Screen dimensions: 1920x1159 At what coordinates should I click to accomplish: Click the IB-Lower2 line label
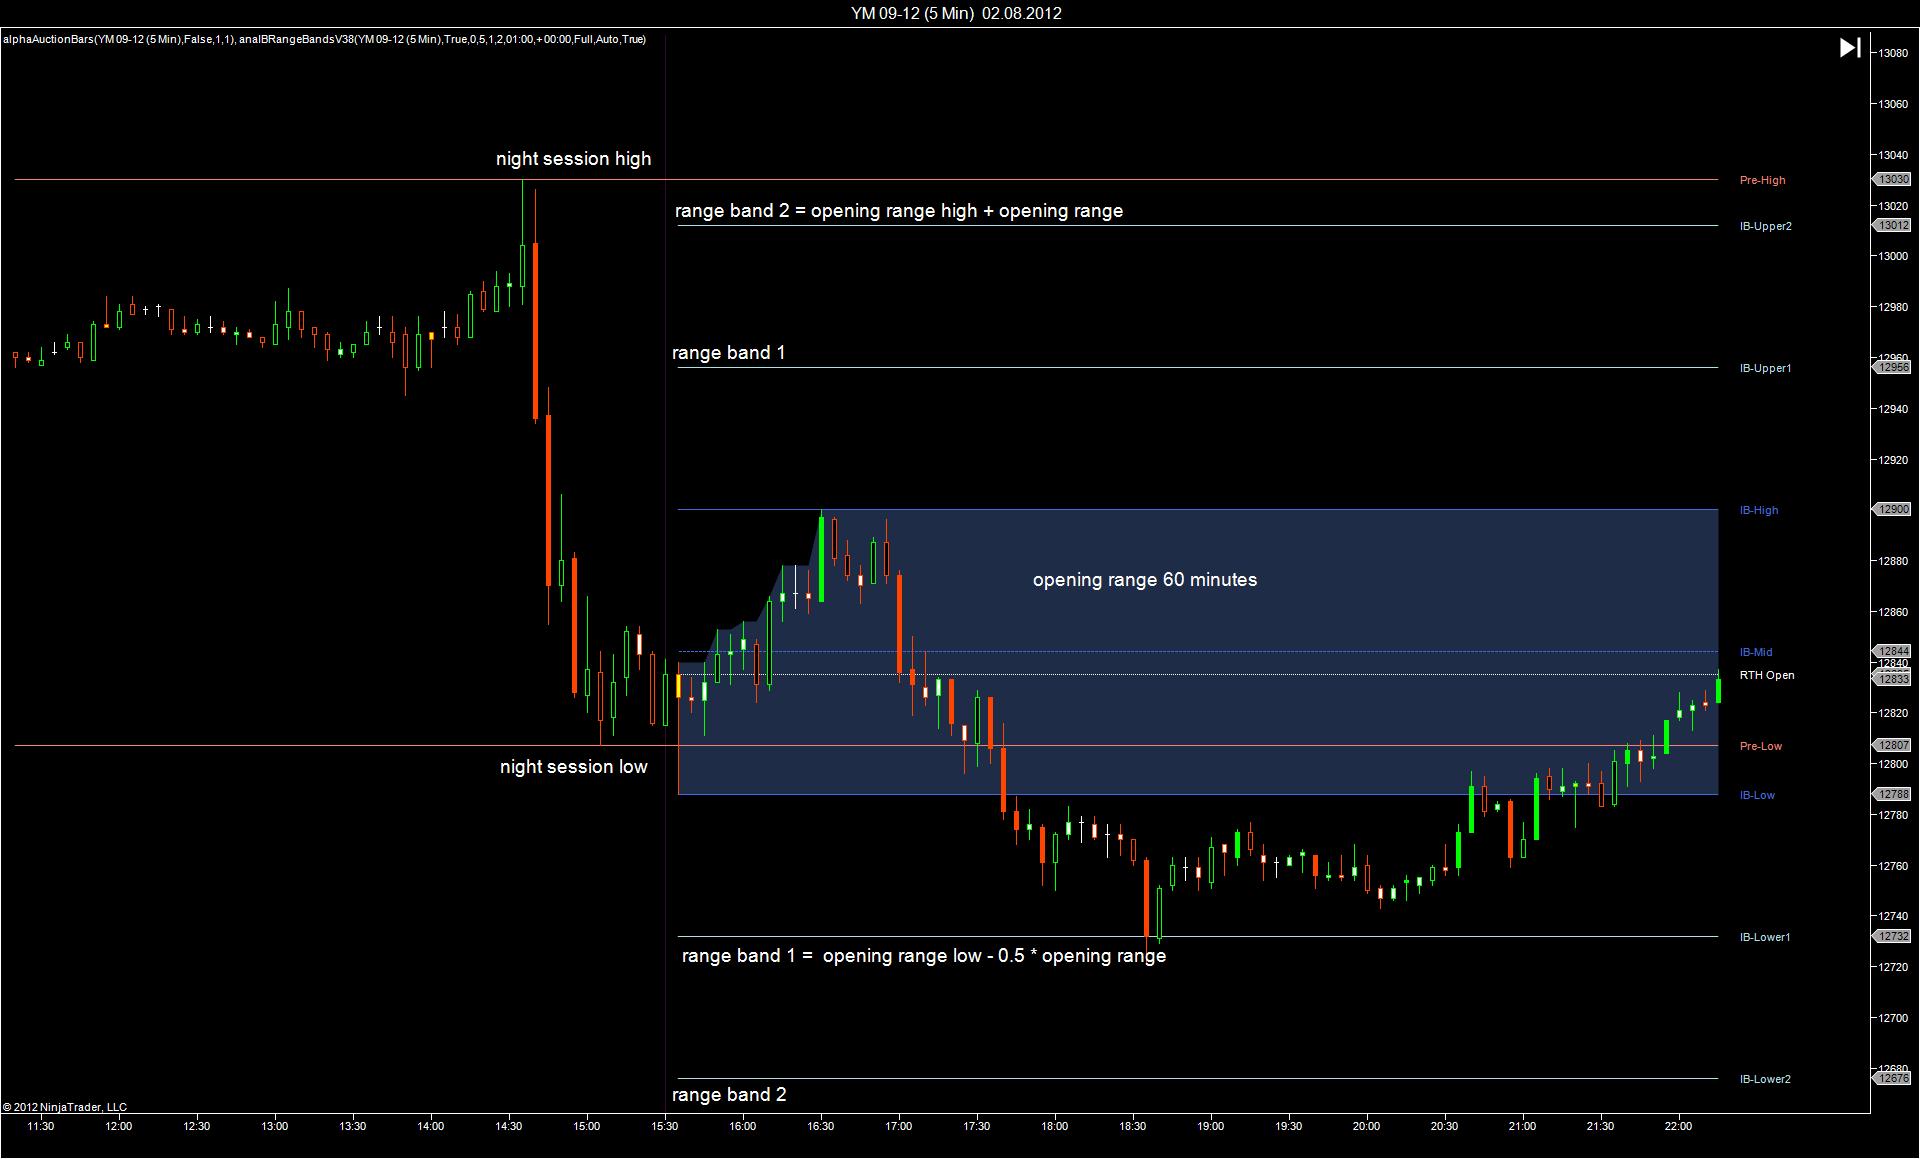tap(1764, 1079)
